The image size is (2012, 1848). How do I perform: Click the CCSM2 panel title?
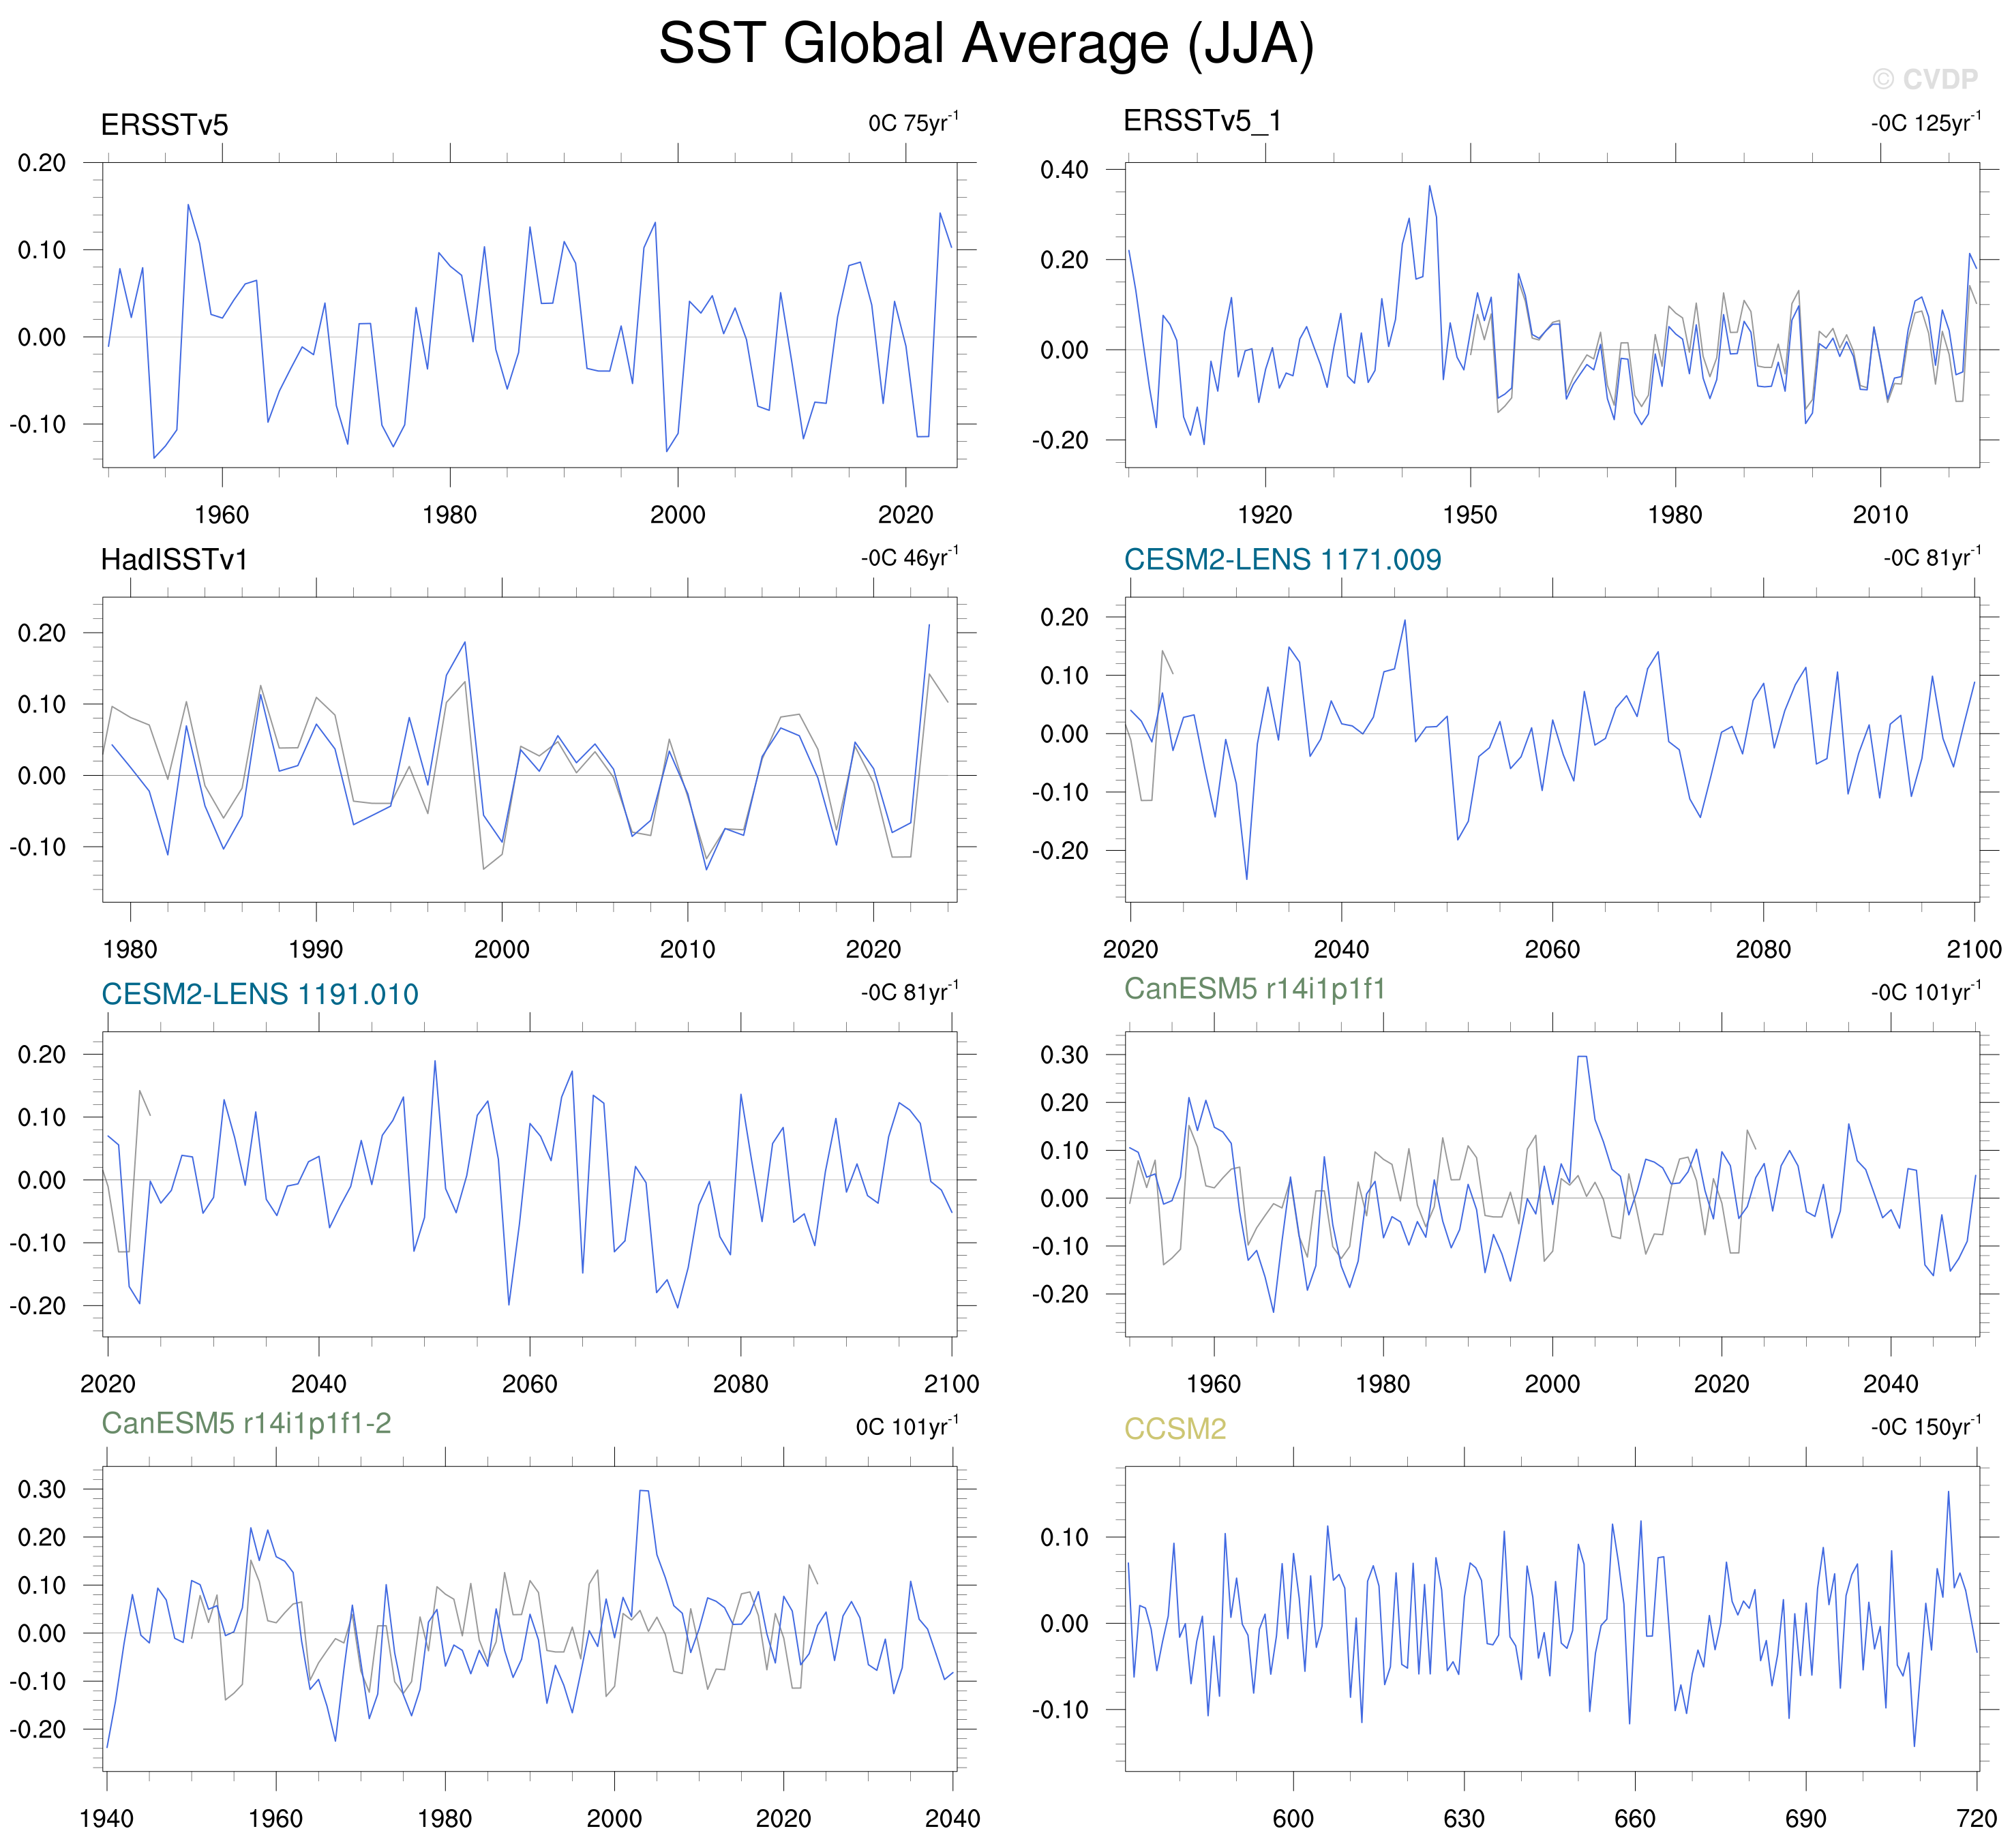[x=1175, y=1429]
